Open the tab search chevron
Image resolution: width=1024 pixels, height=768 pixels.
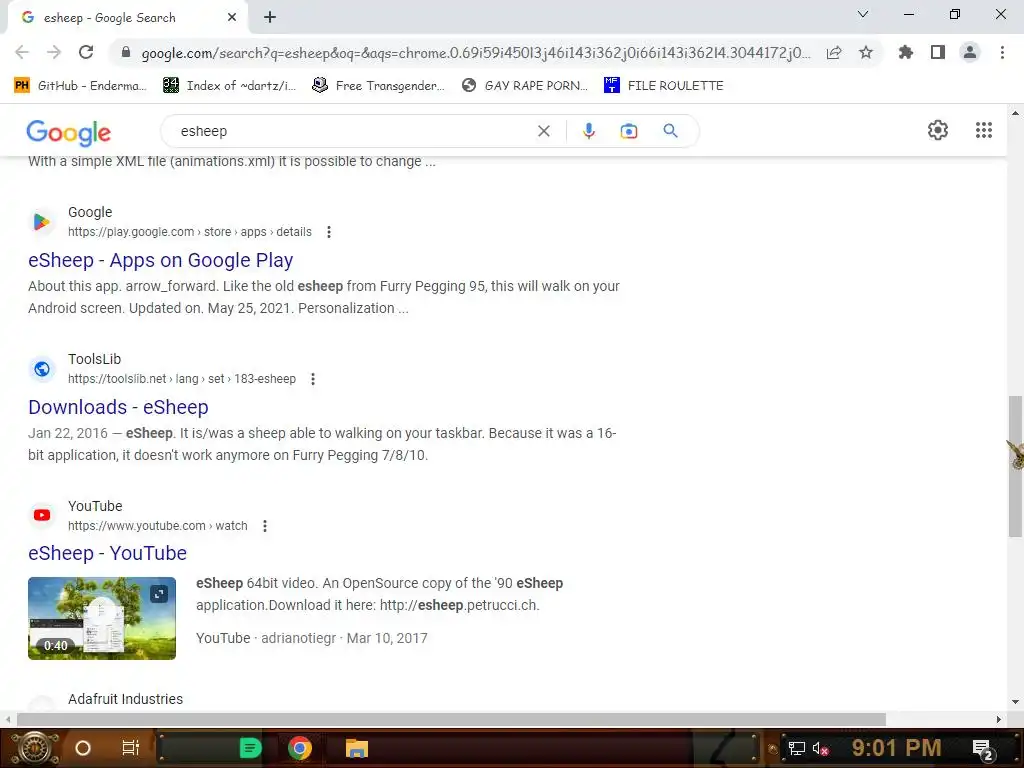coord(863,14)
